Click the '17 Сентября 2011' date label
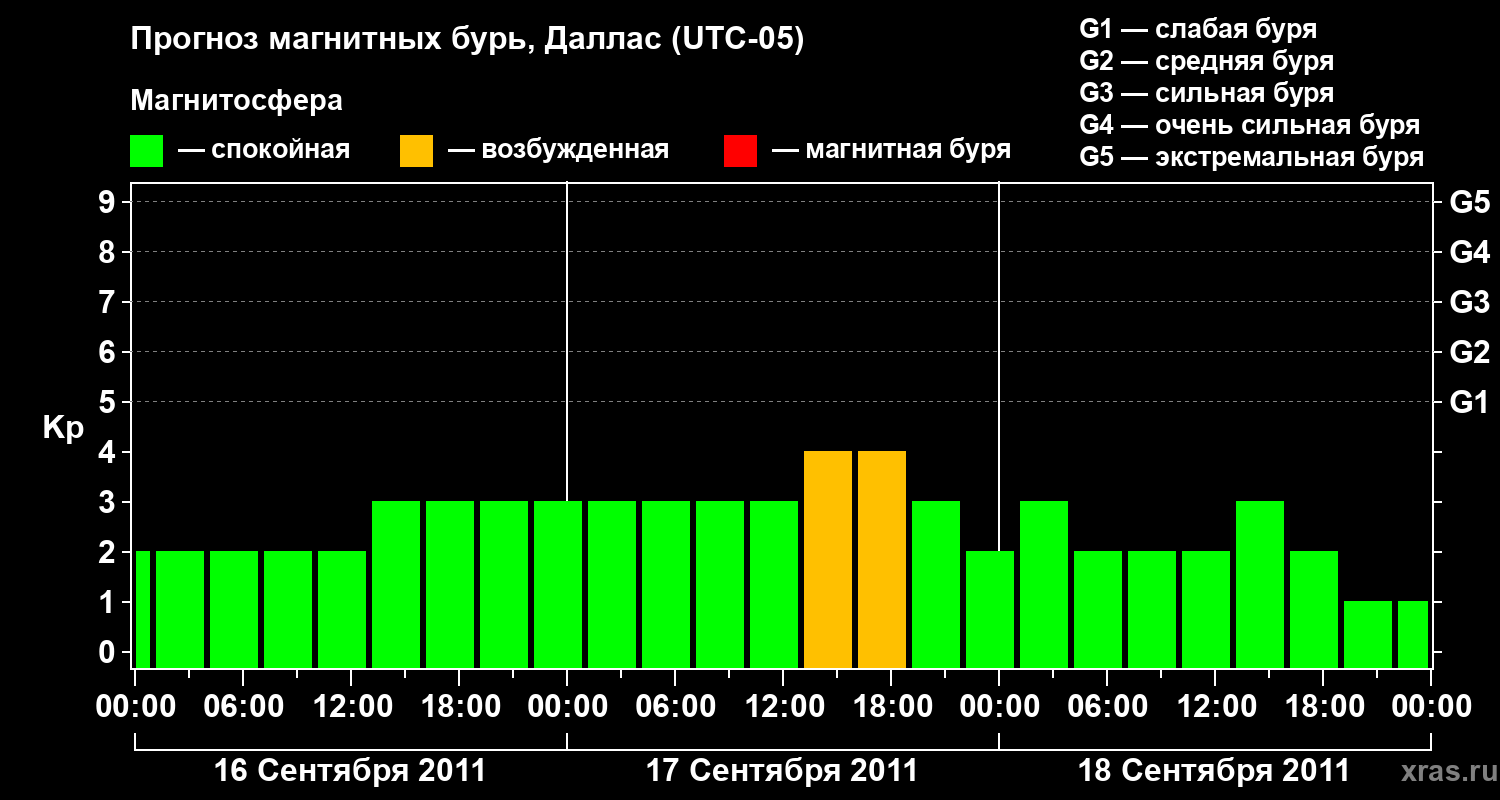The image size is (1500, 800). (782, 771)
